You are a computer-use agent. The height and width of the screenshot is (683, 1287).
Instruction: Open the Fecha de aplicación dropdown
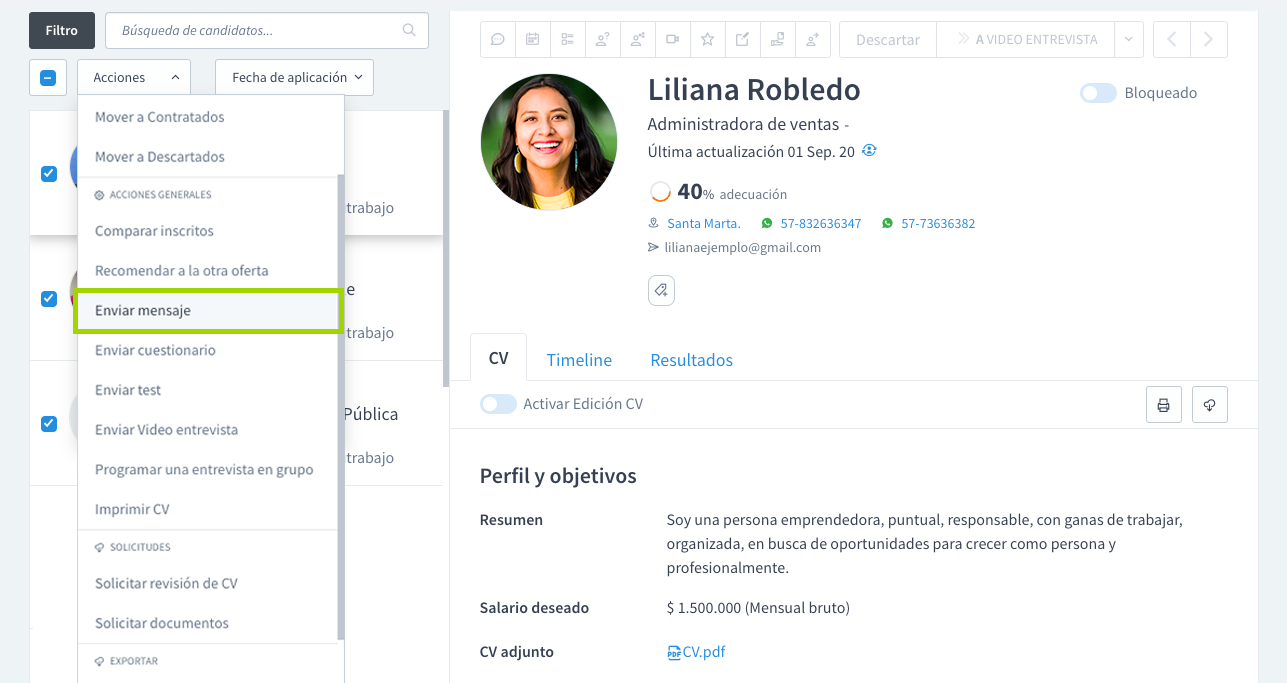293,76
